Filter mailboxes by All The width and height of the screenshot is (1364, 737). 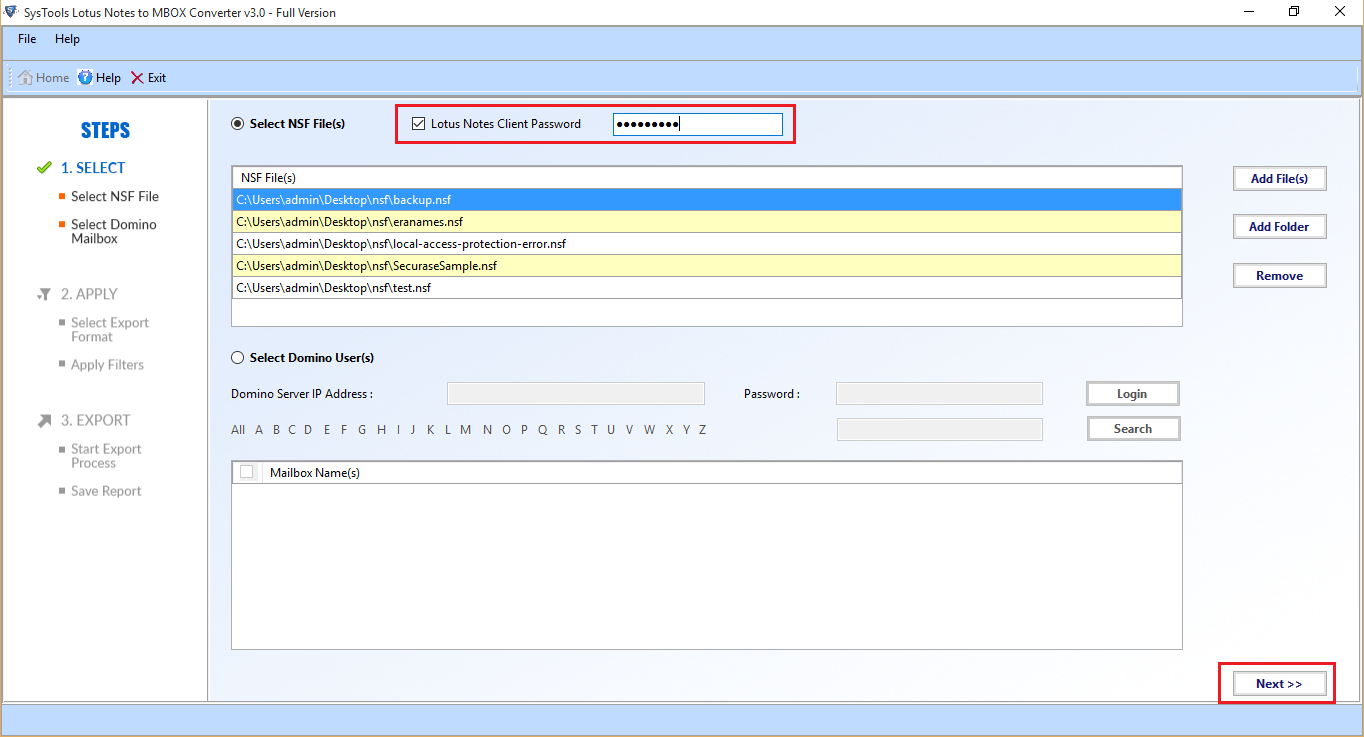pyautogui.click(x=238, y=430)
